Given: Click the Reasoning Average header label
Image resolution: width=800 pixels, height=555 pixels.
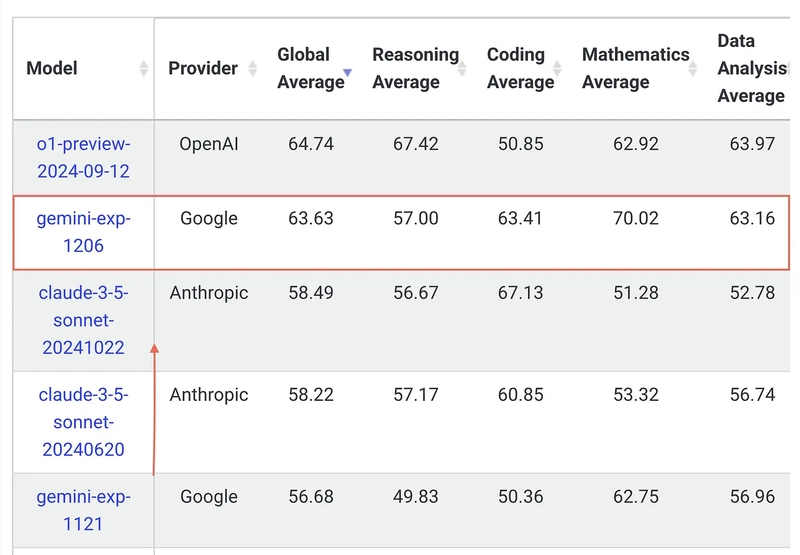Looking at the screenshot, I should click(x=415, y=68).
